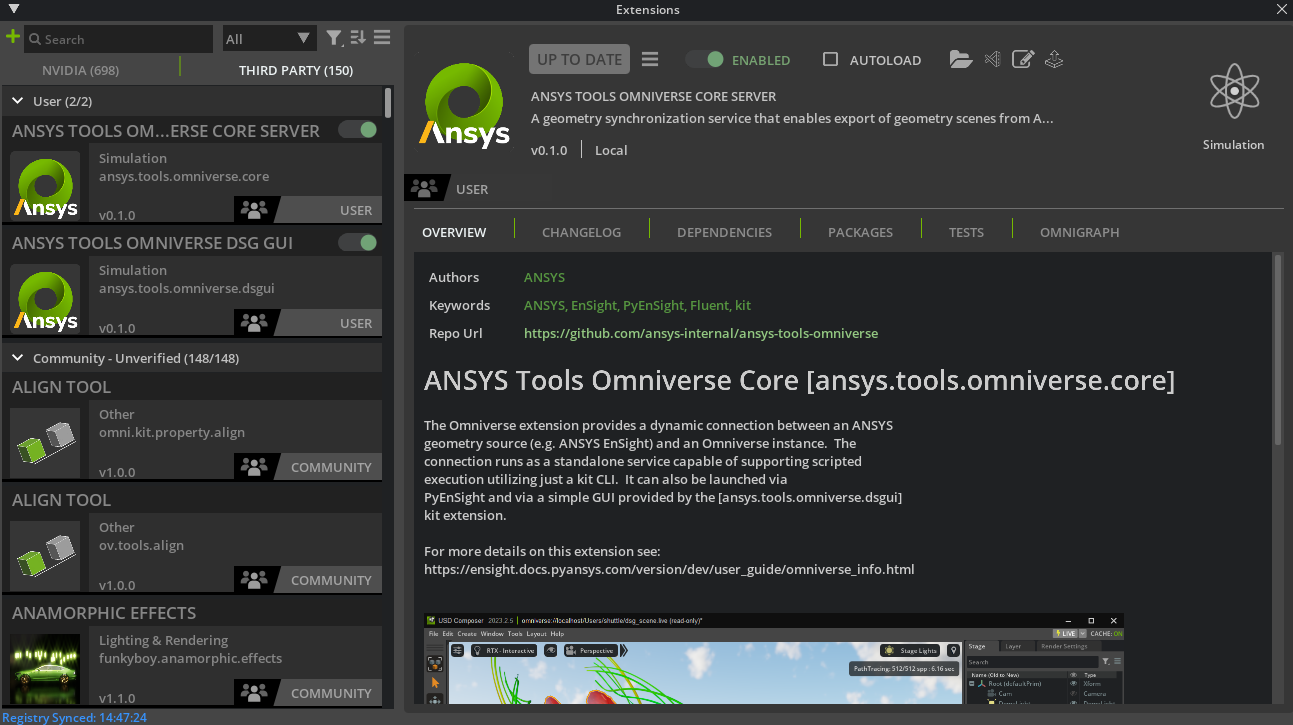Click the ensight.docs.pyansys.com URL text
Image resolution: width=1293 pixels, height=725 pixels.
click(669, 569)
